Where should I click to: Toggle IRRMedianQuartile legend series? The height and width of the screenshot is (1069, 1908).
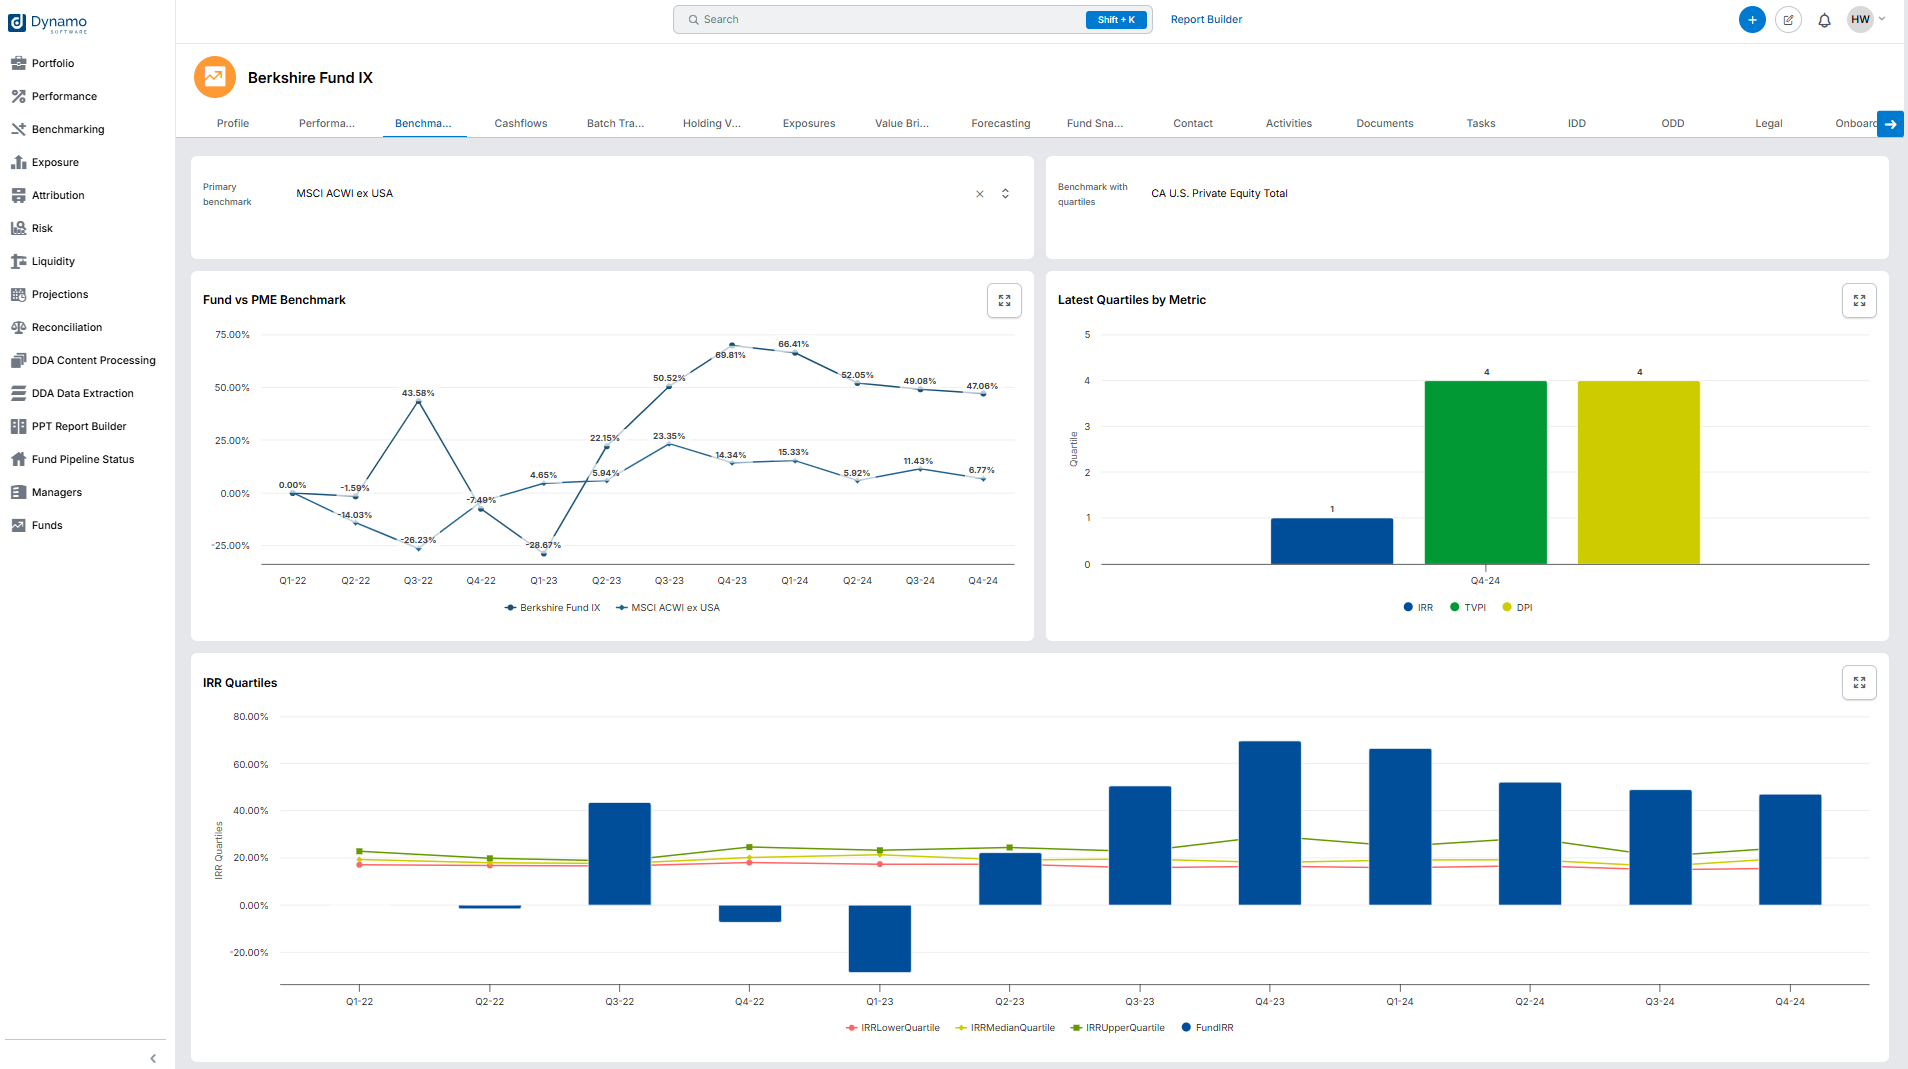[x=1005, y=1028]
